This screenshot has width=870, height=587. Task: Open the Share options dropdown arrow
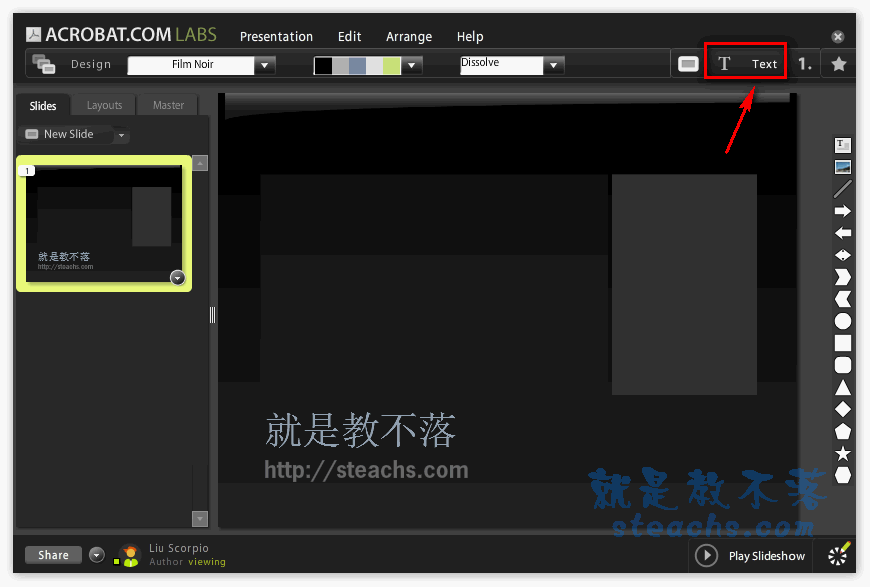click(x=97, y=555)
